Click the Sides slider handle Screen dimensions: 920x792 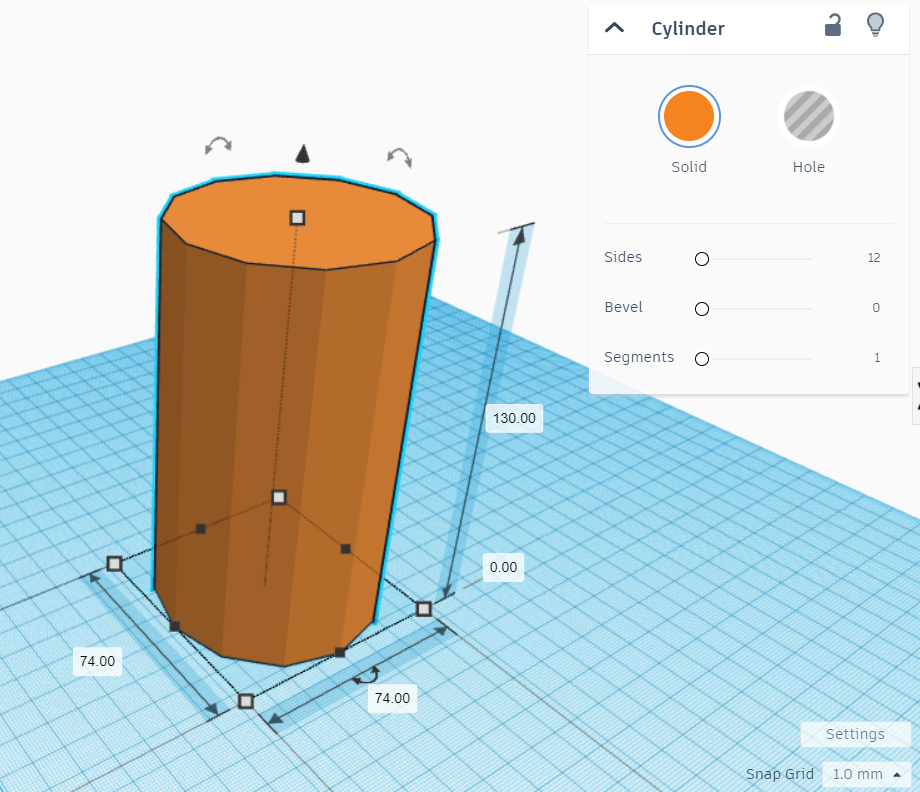pos(702,259)
